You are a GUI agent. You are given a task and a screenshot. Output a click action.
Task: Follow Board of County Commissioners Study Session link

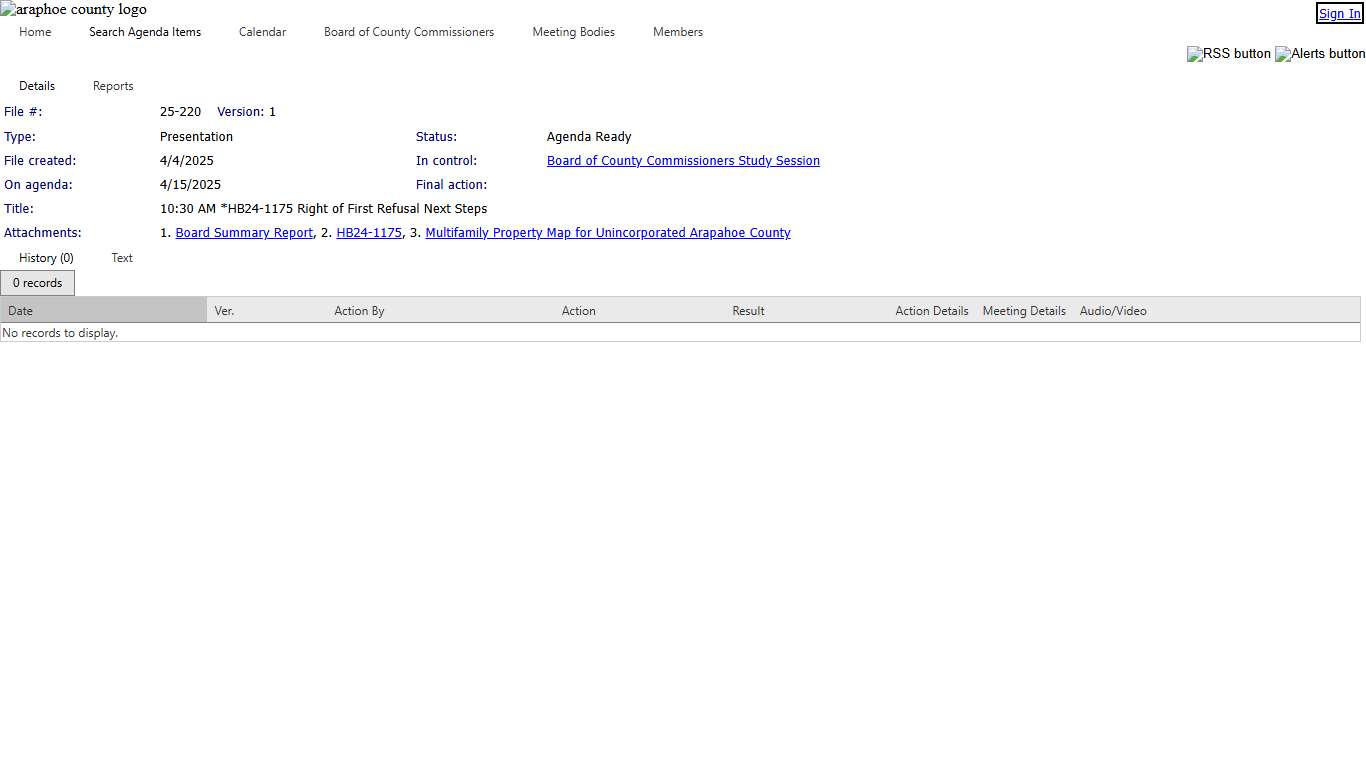(x=683, y=161)
